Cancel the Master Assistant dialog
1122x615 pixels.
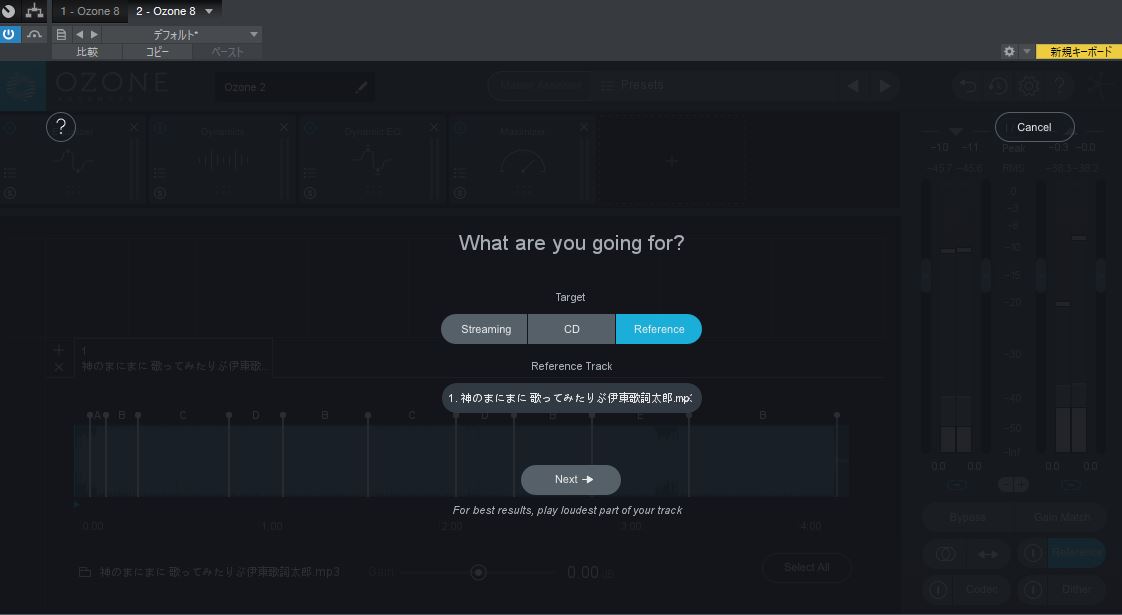1034,127
